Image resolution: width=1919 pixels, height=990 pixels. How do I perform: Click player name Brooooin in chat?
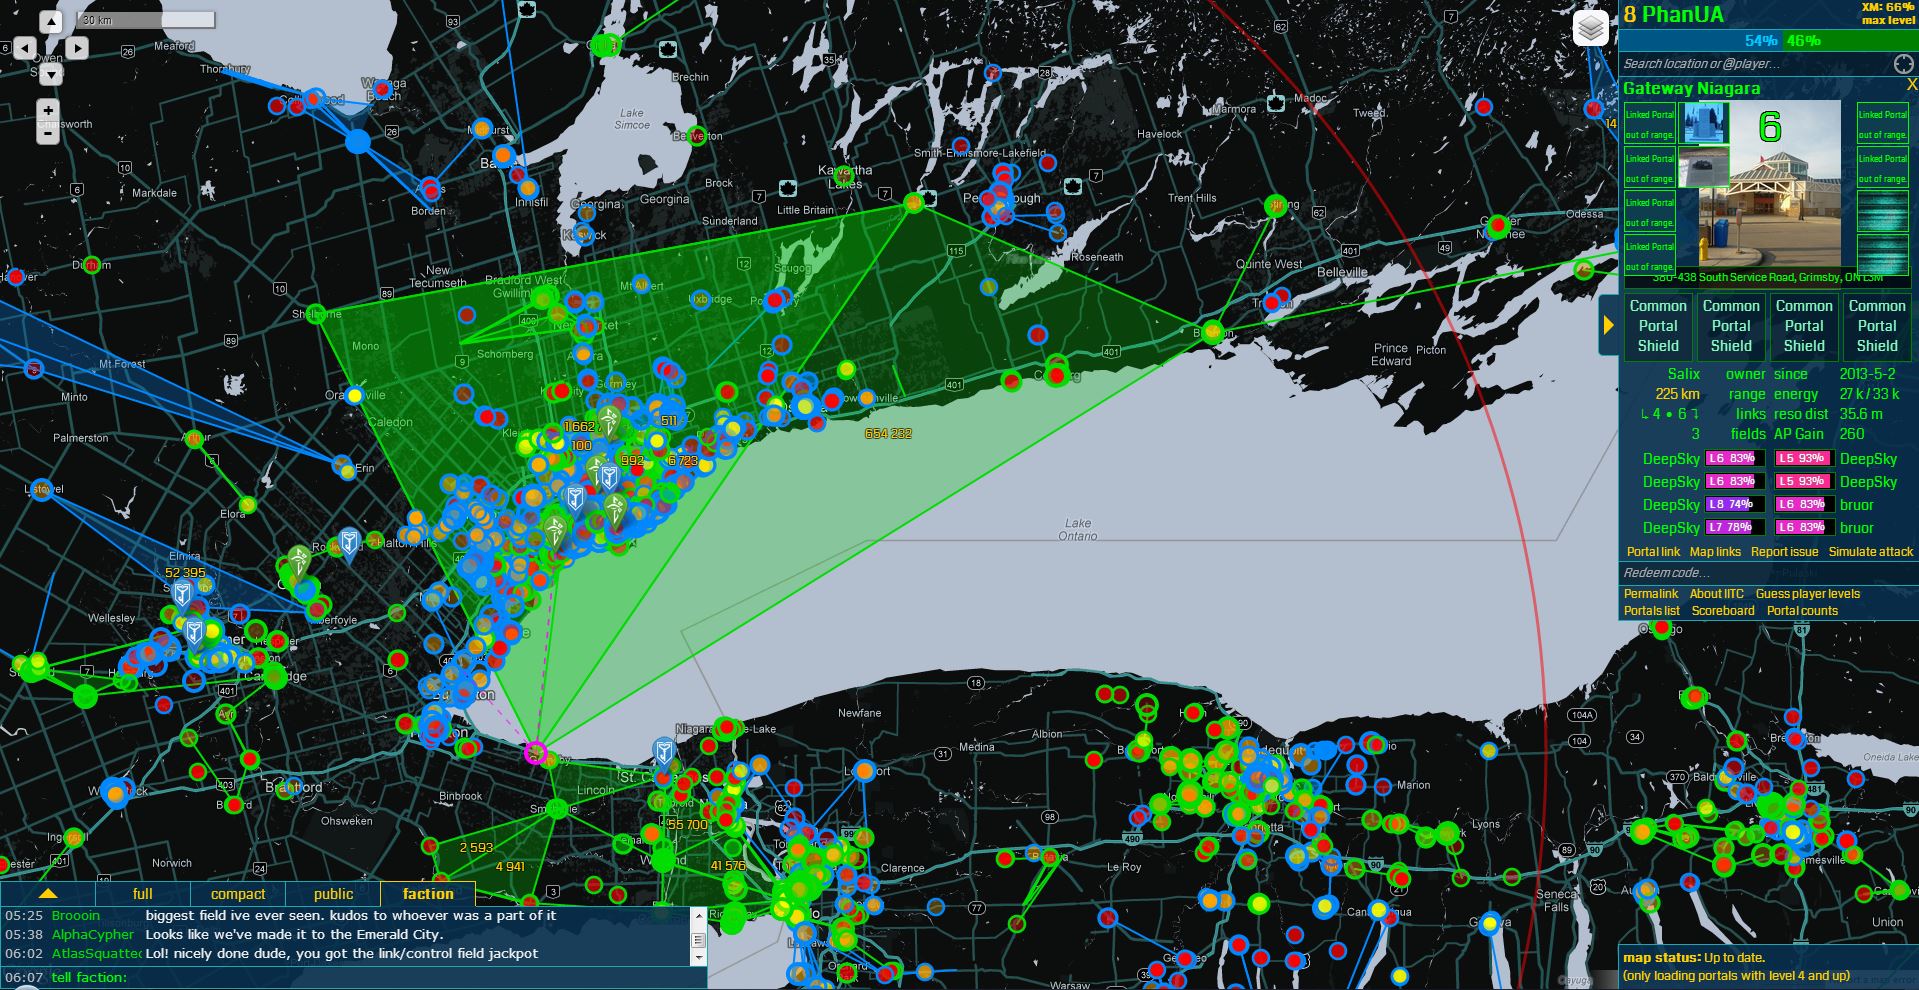click(76, 916)
